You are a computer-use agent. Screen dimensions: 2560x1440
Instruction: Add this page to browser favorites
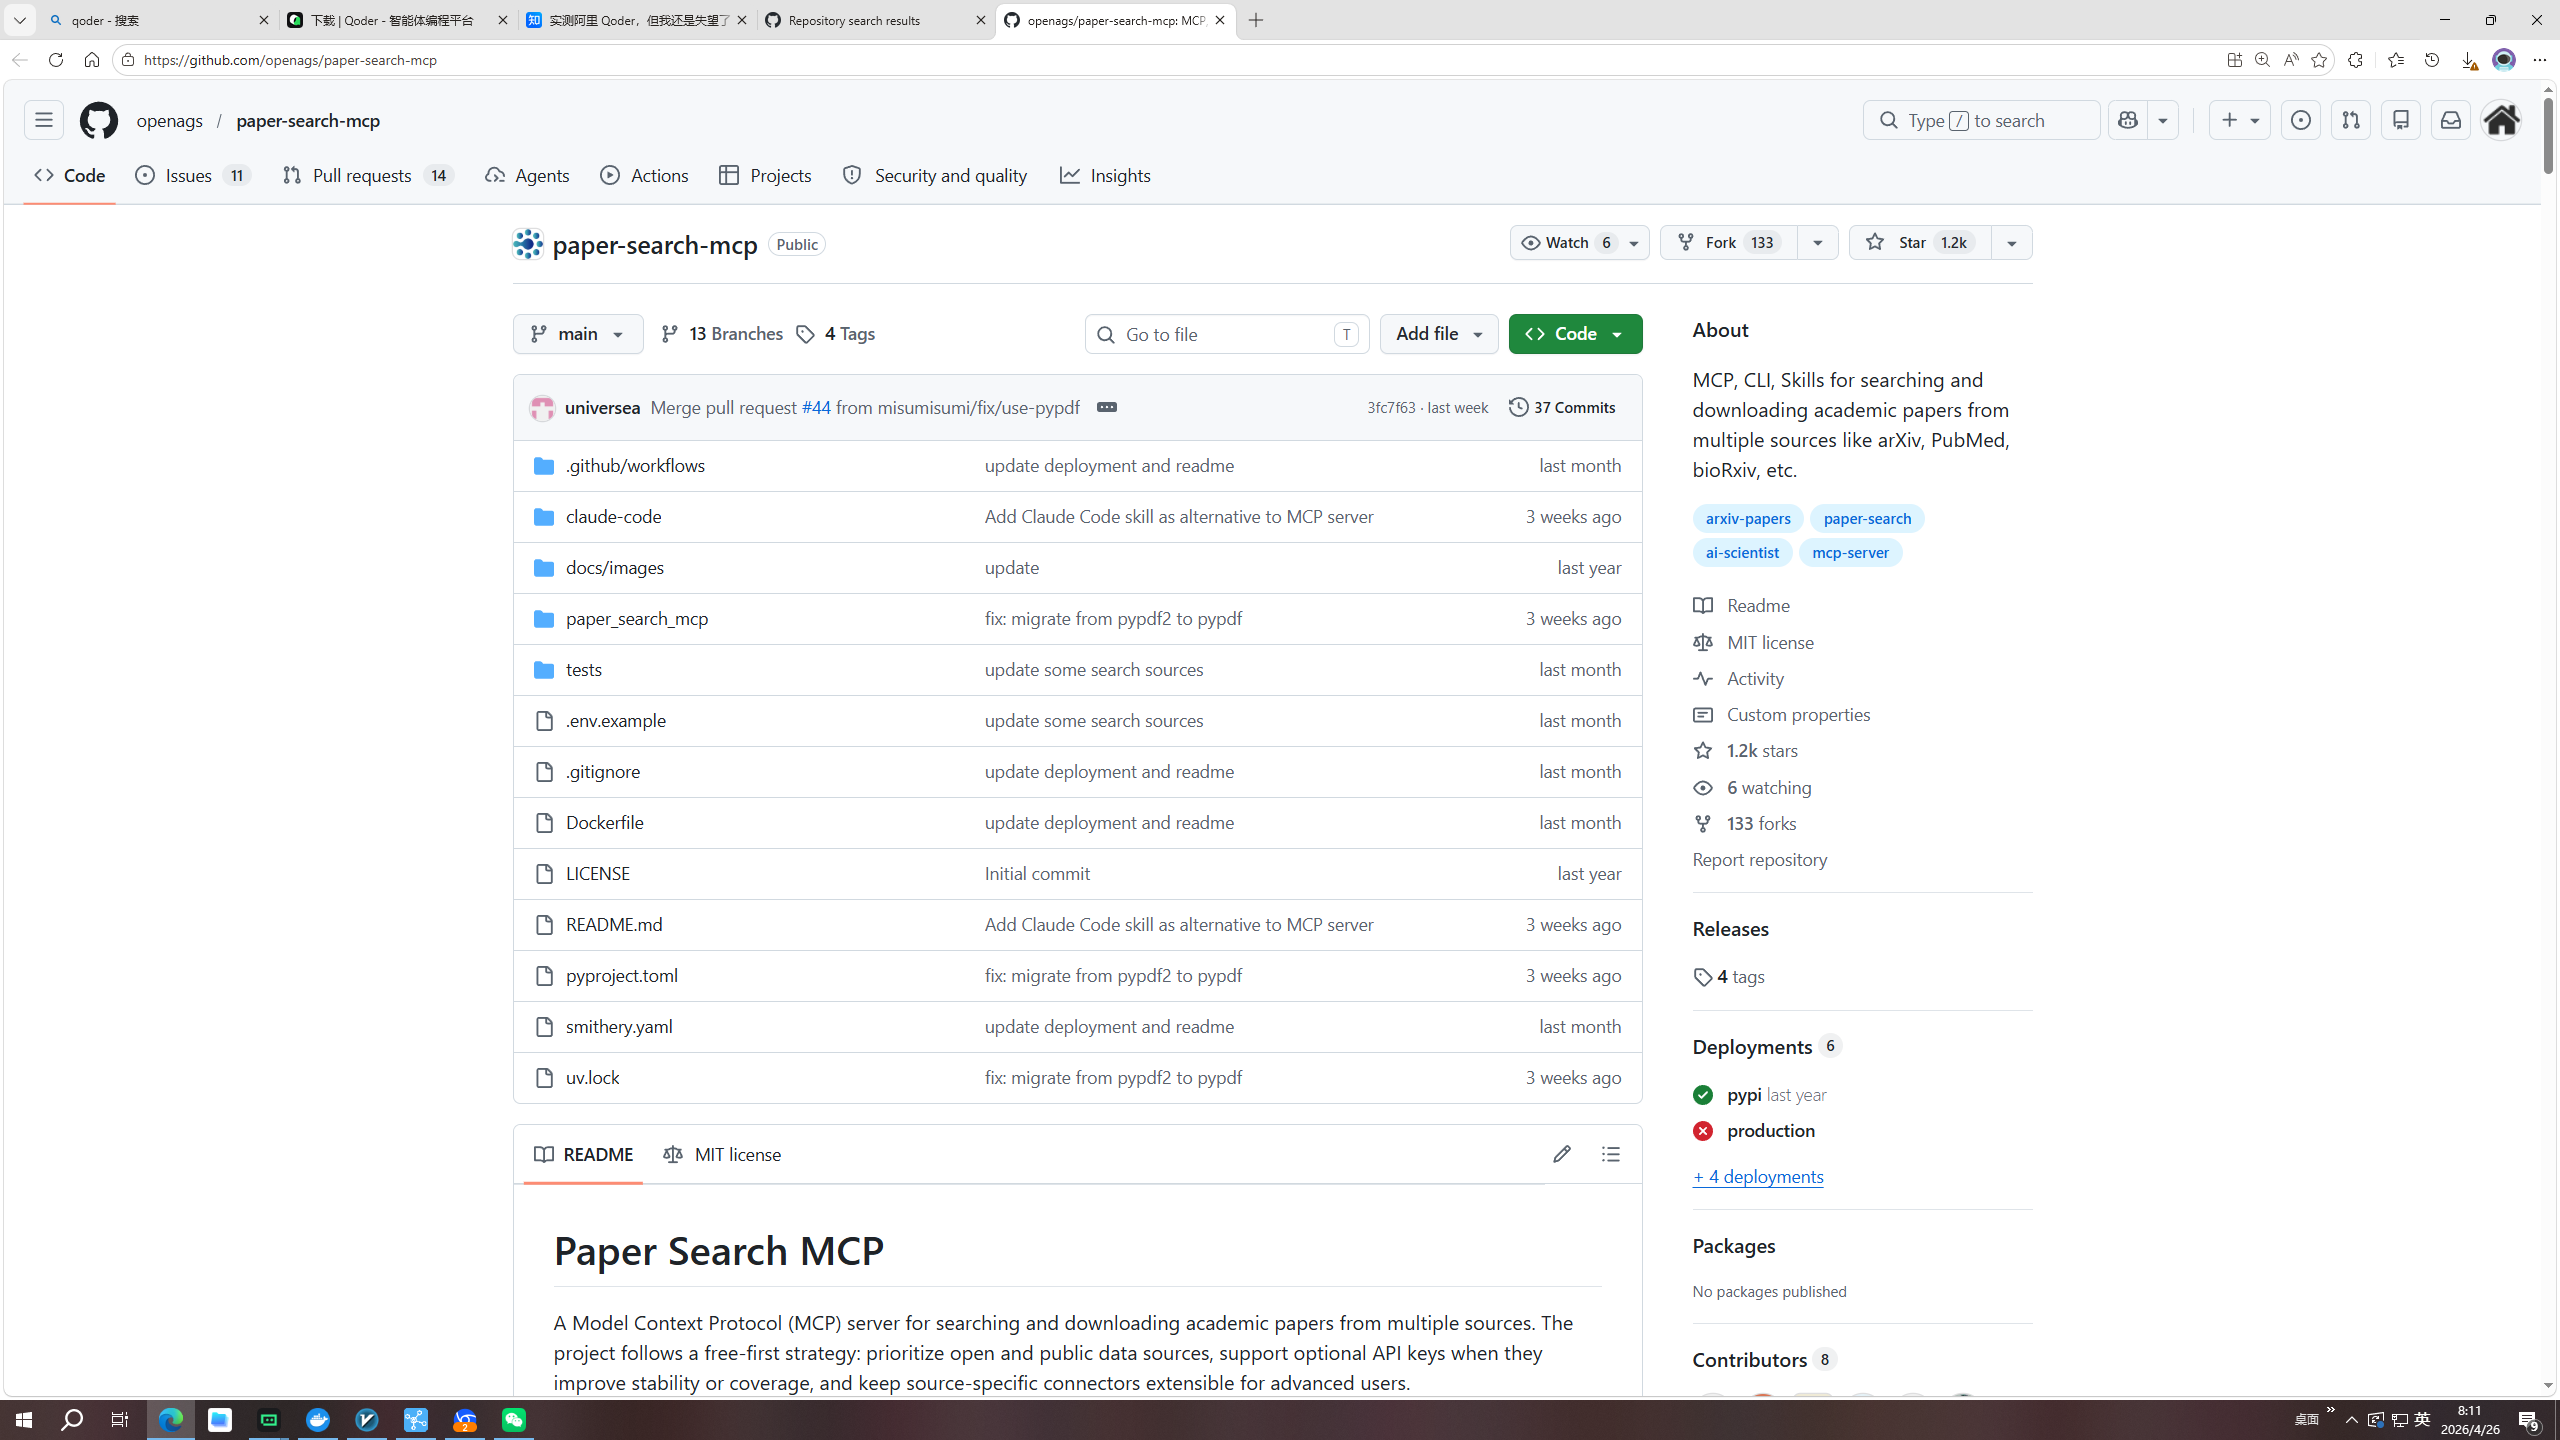[2319, 60]
